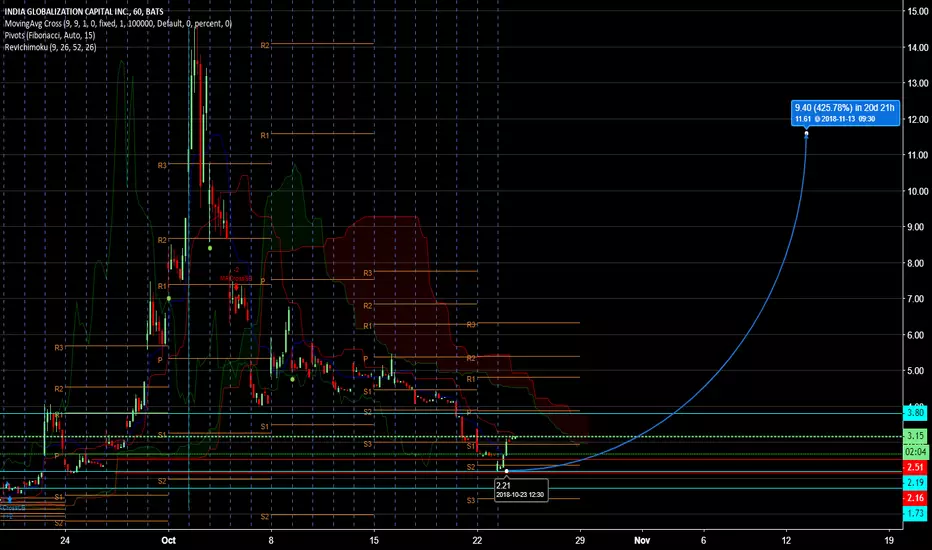Click 12.00 on the price axis
Image resolution: width=932 pixels, height=550 pixels.
coord(918,120)
